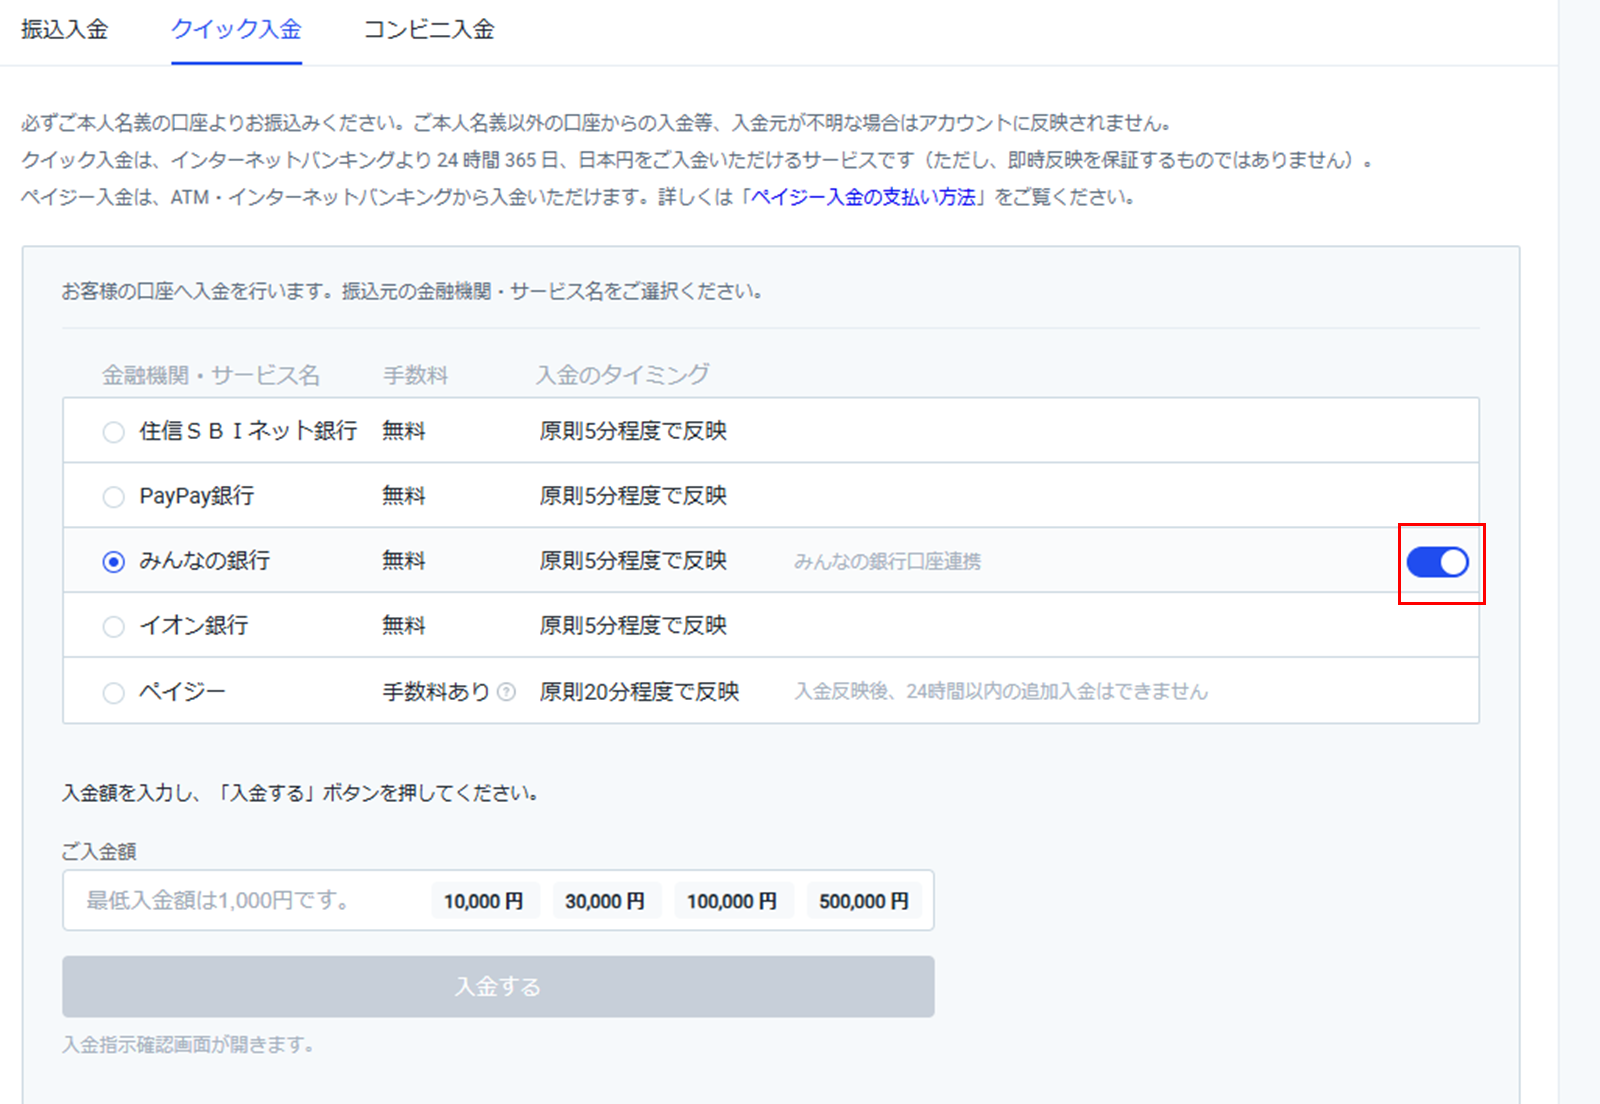1600x1104 pixels.
Task: Open the ペイジー入金の支払い方法 link
Action: click(x=863, y=197)
